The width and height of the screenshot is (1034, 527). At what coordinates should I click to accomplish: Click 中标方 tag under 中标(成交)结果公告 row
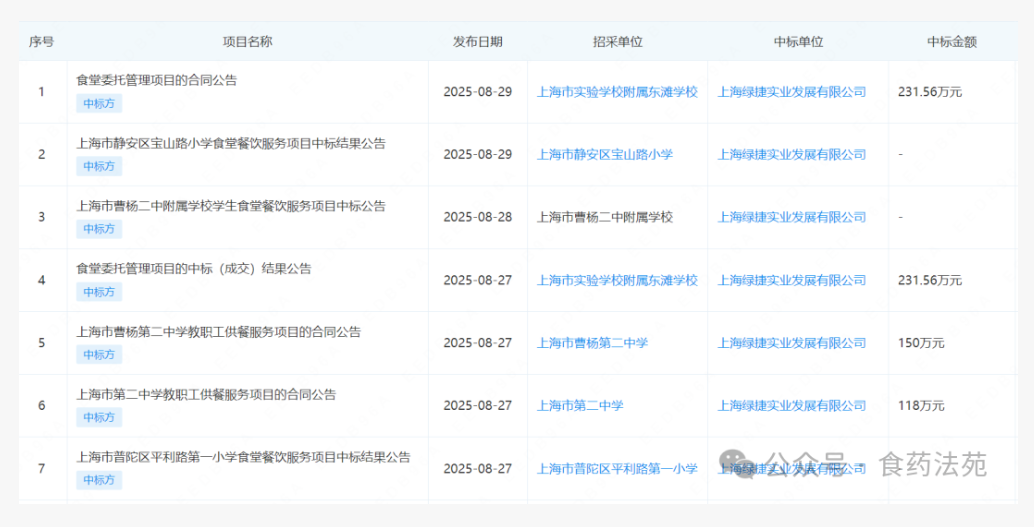99,292
